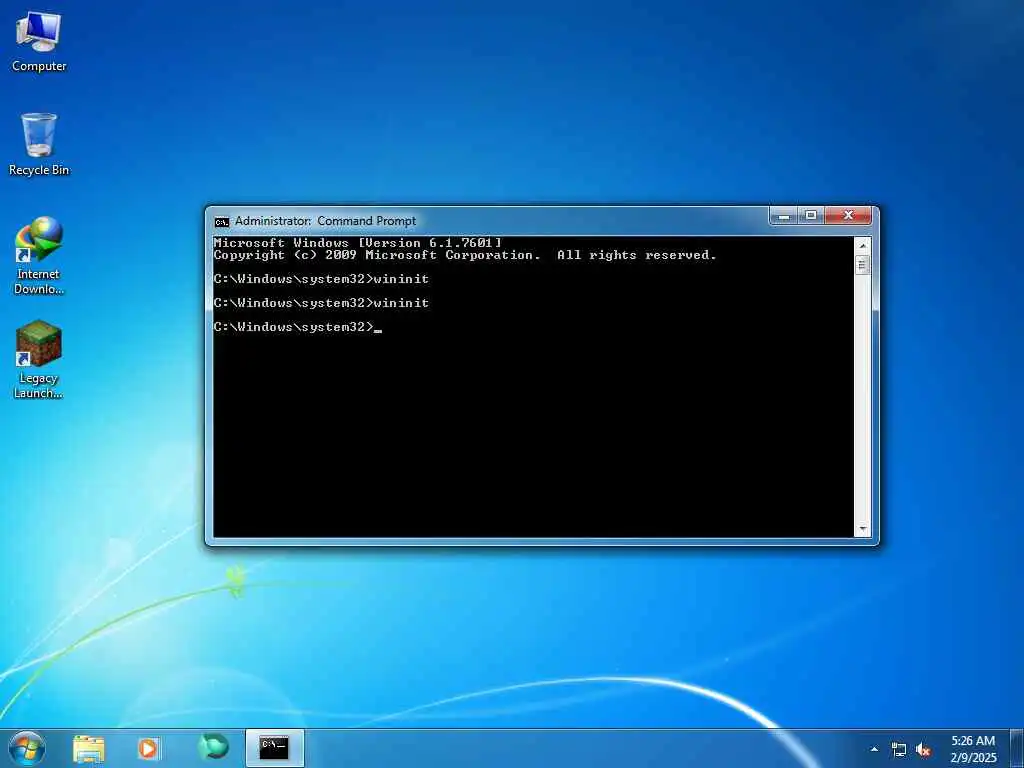Click the console vertical scrollbar thumb

[x=863, y=265]
